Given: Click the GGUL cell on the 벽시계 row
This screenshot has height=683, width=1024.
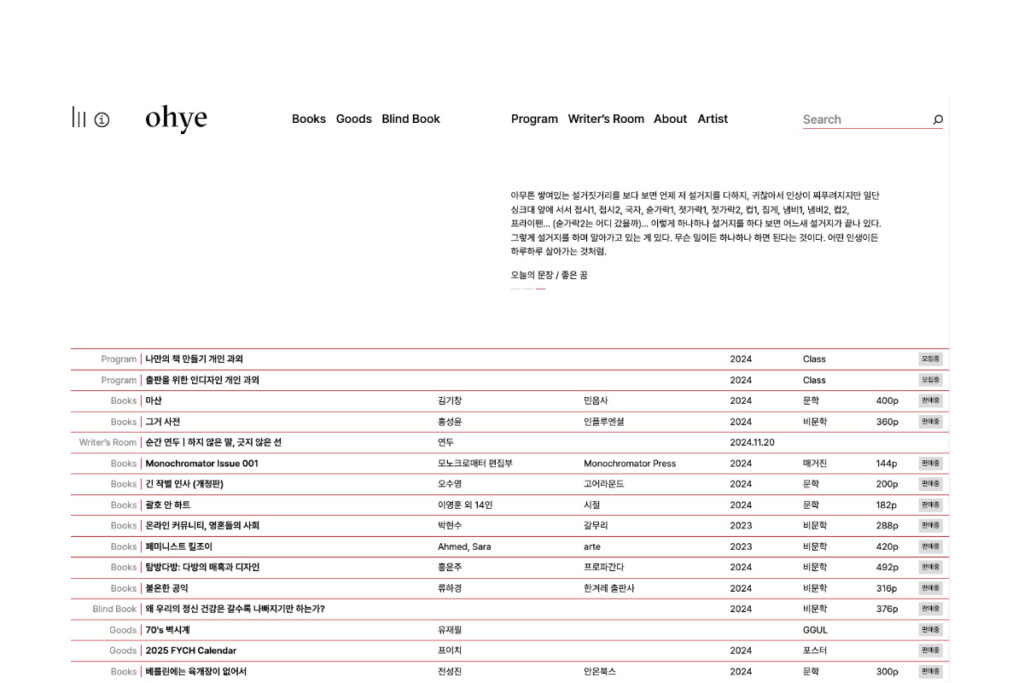Looking at the screenshot, I should pyautogui.click(x=815, y=630).
